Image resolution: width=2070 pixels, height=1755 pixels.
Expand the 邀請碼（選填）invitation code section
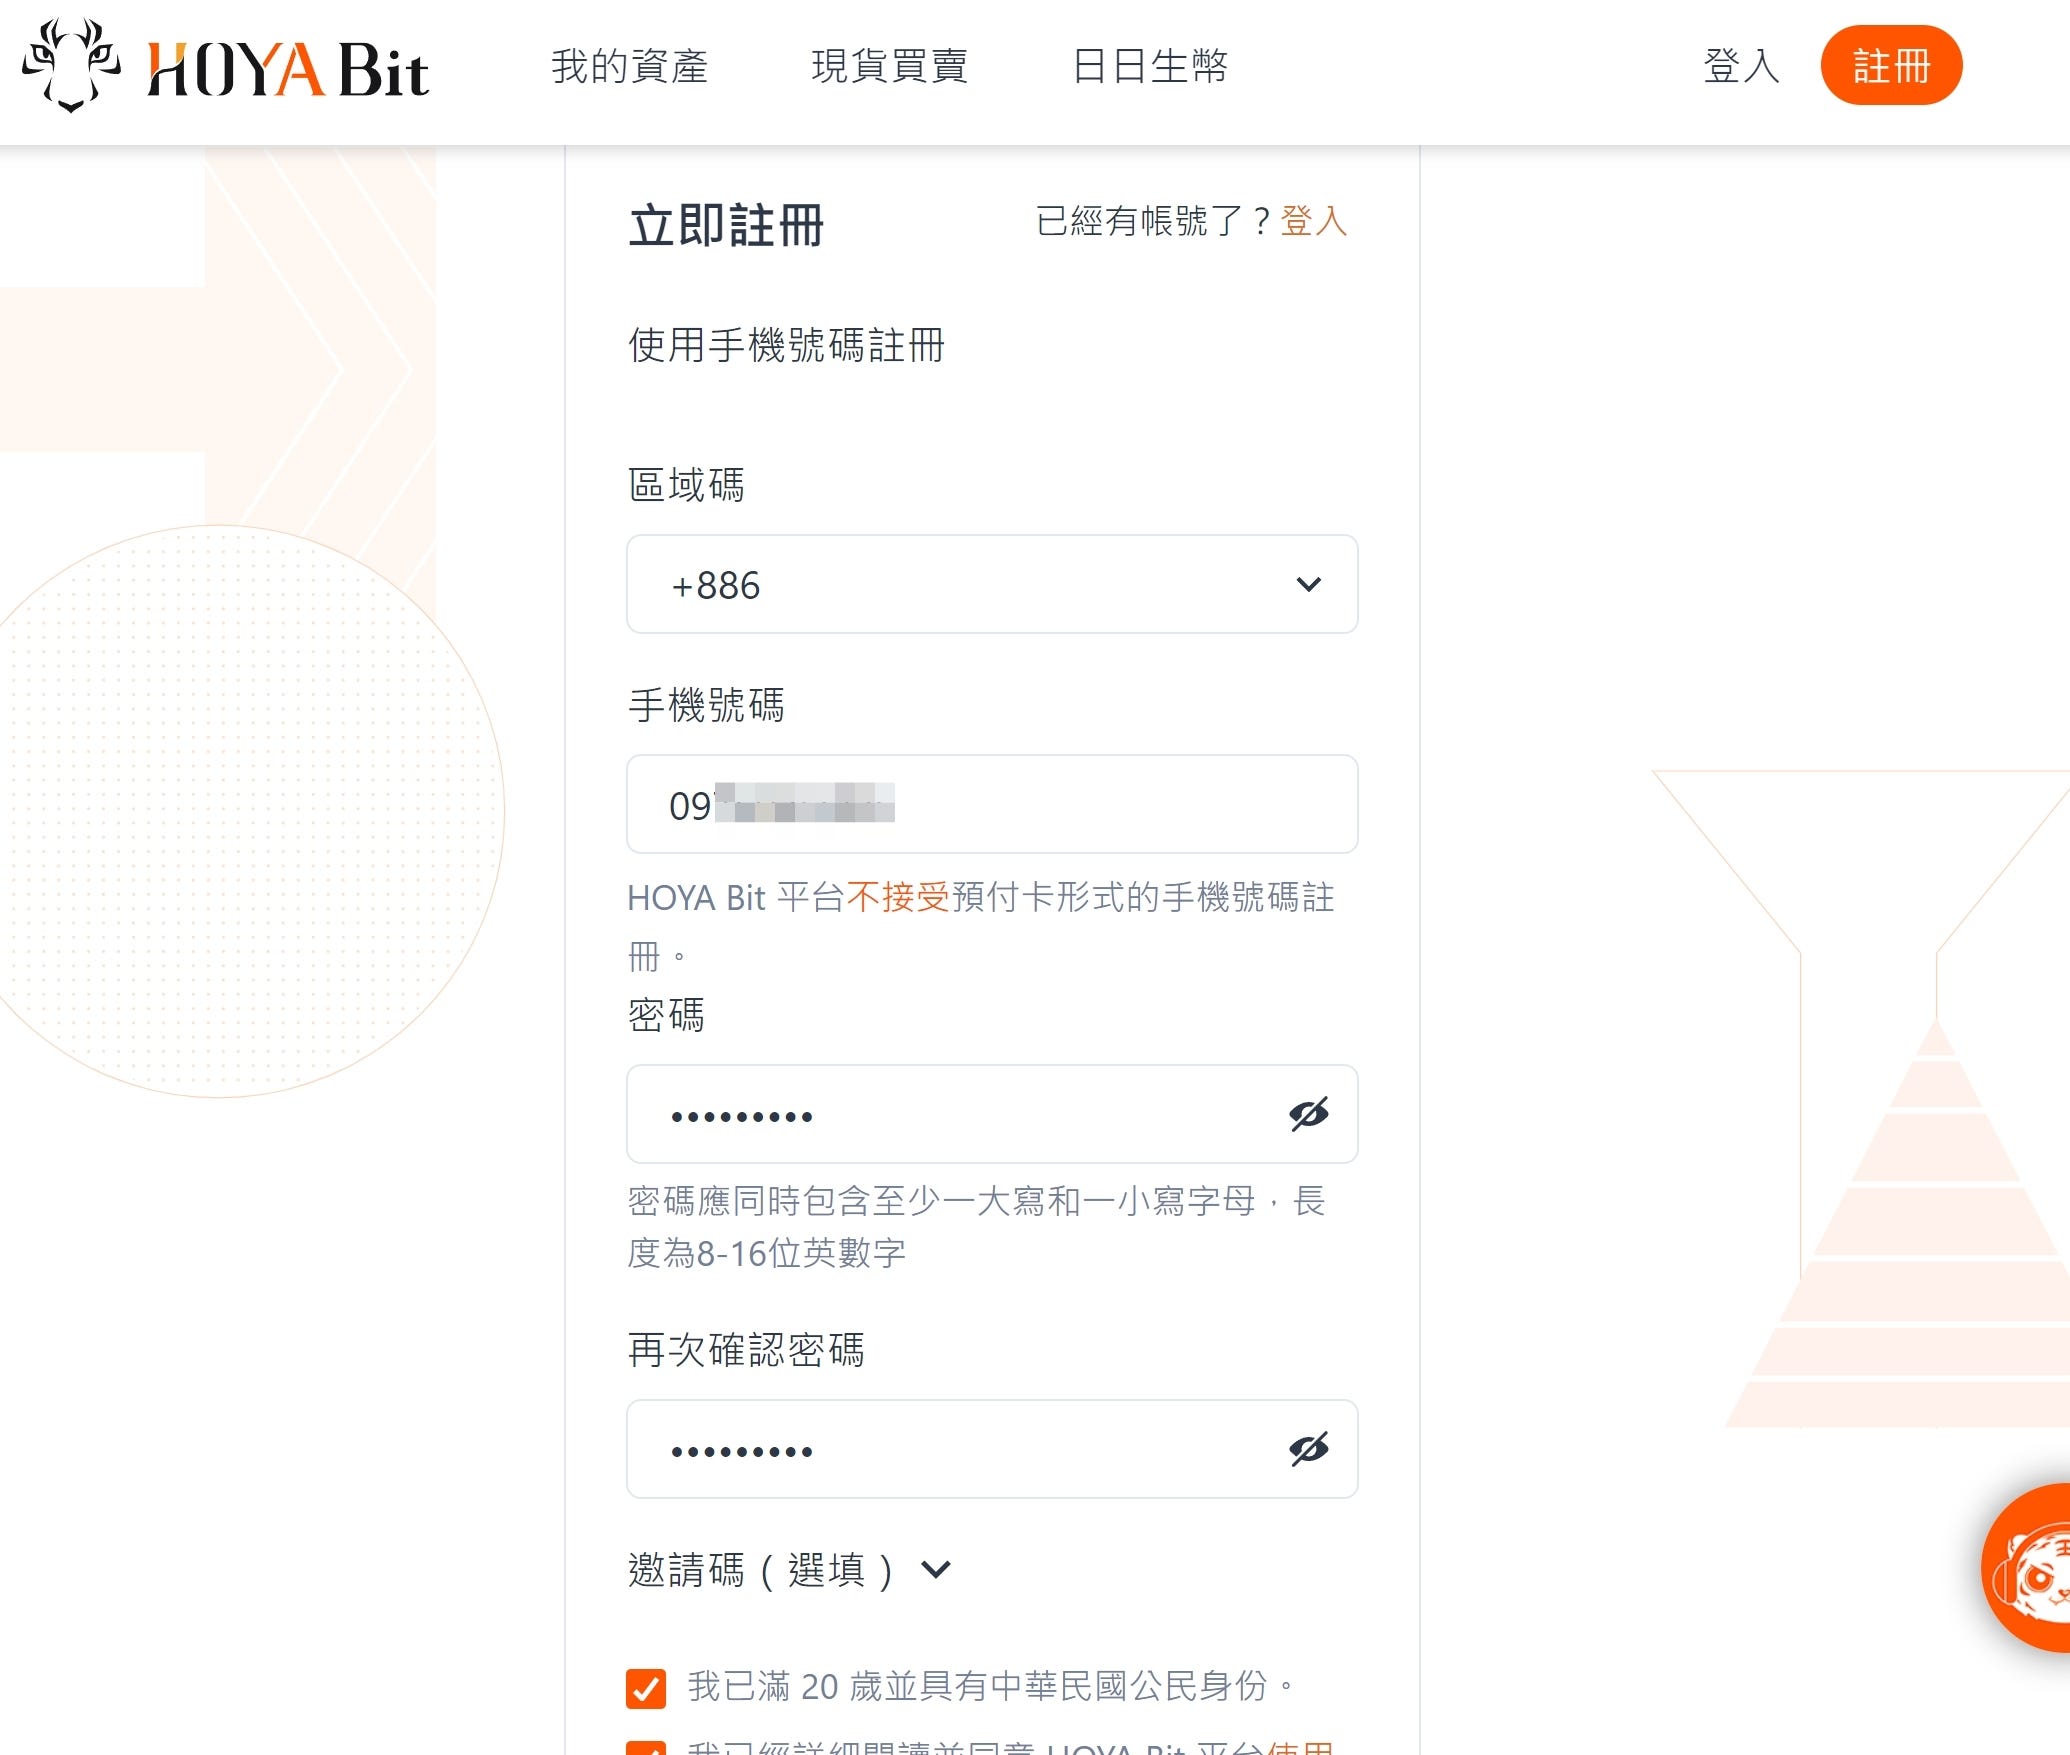pos(936,1570)
